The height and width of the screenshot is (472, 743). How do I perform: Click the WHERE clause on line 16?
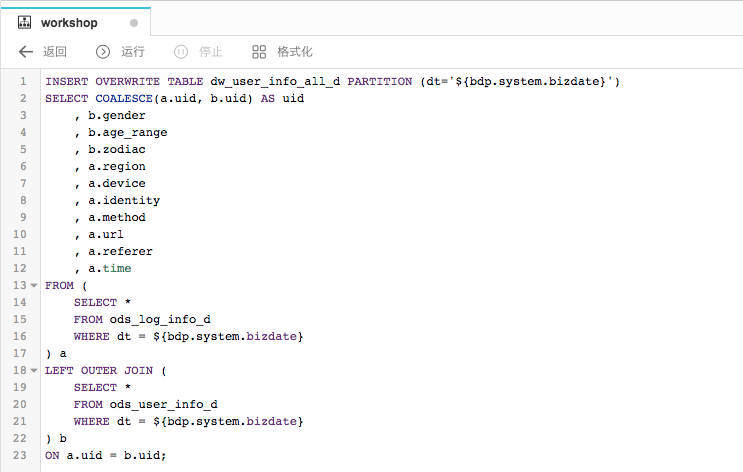point(188,336)
